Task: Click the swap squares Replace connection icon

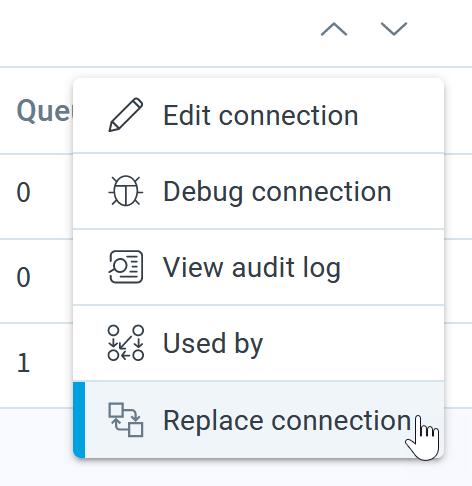Action: pos(126,420)
